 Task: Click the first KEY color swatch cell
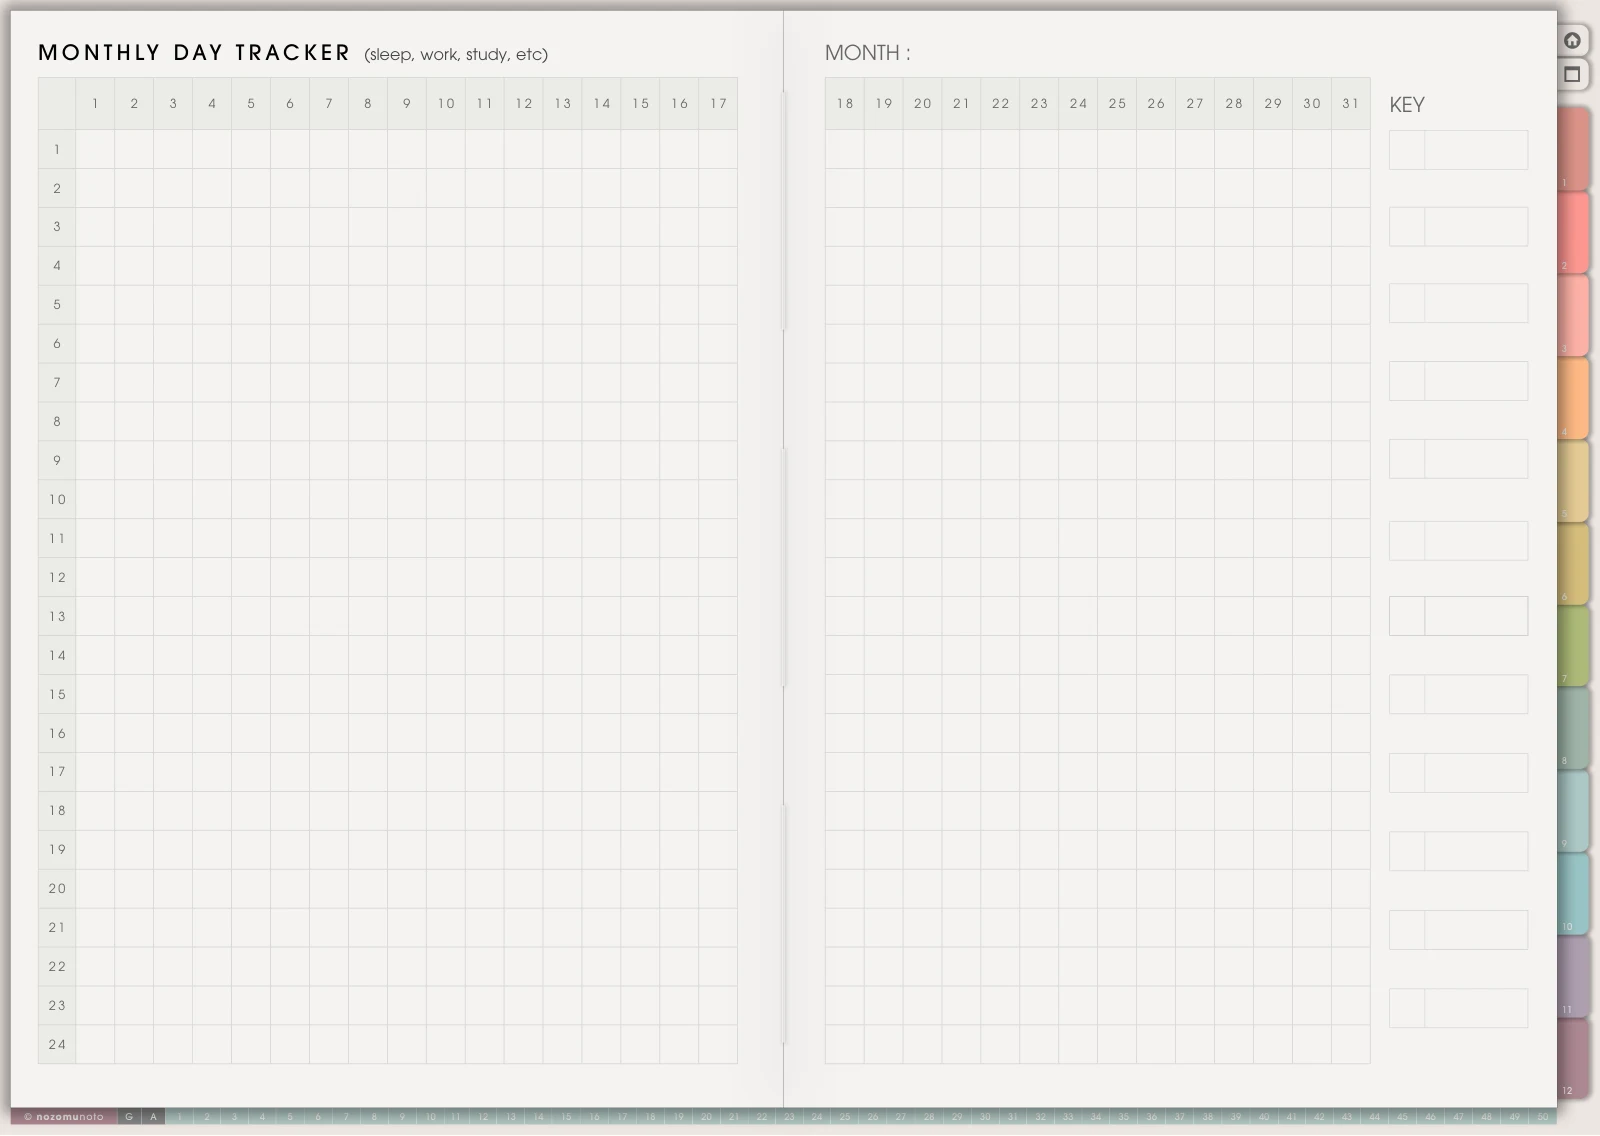point(1407,150)
